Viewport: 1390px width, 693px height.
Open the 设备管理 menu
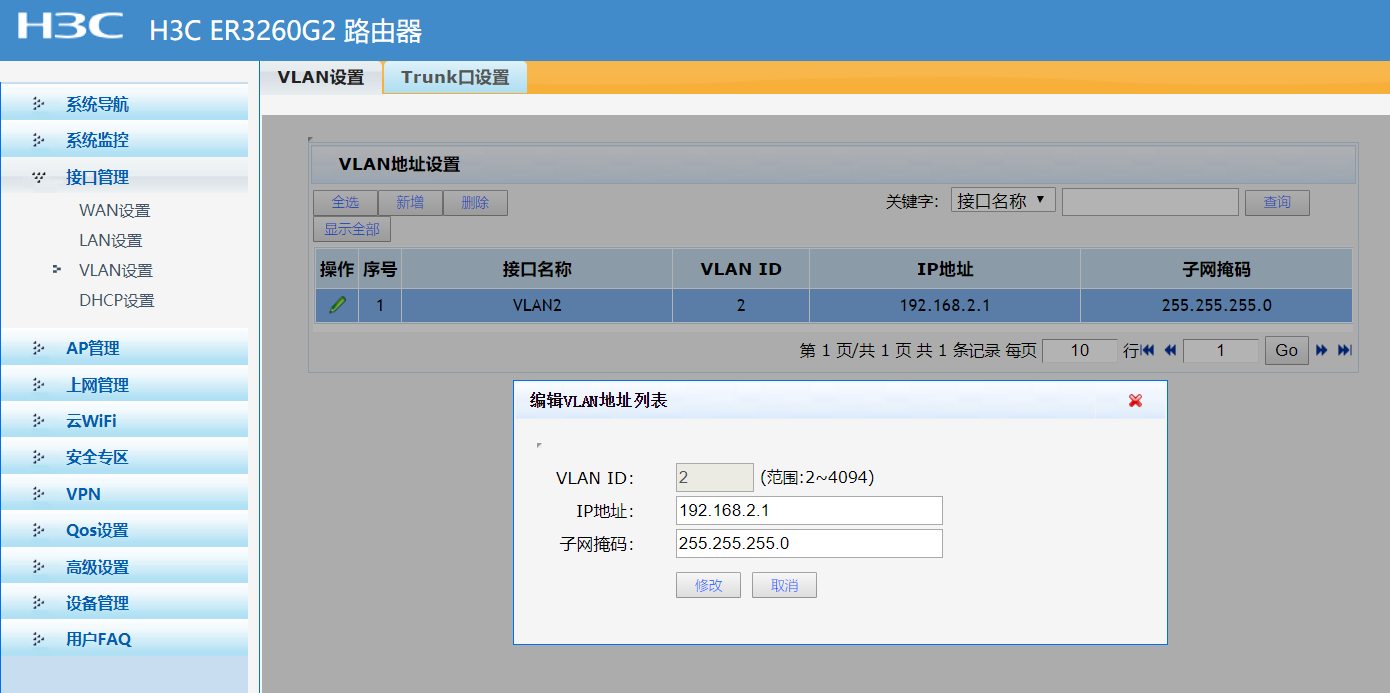point(124,603)
